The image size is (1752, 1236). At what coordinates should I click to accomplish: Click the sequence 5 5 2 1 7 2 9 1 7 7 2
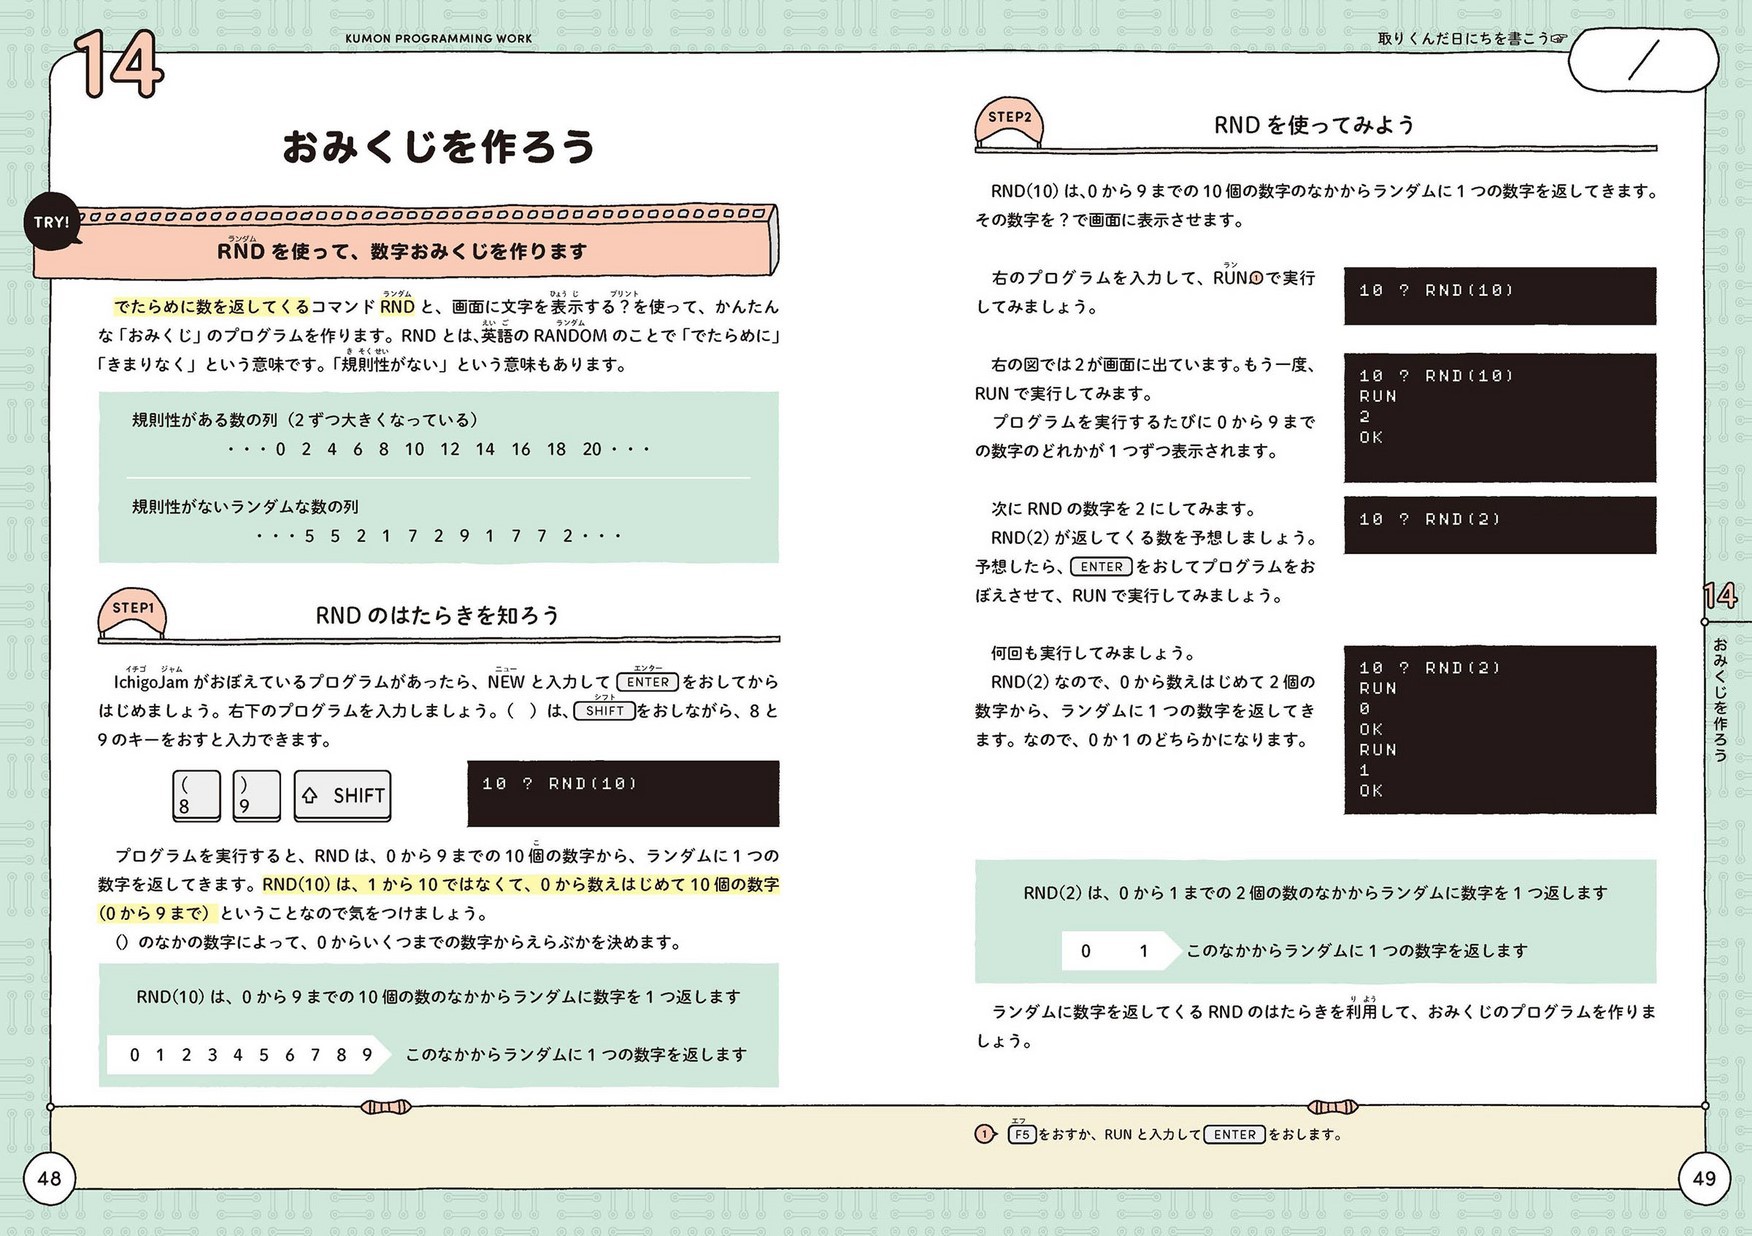[439, 536]
